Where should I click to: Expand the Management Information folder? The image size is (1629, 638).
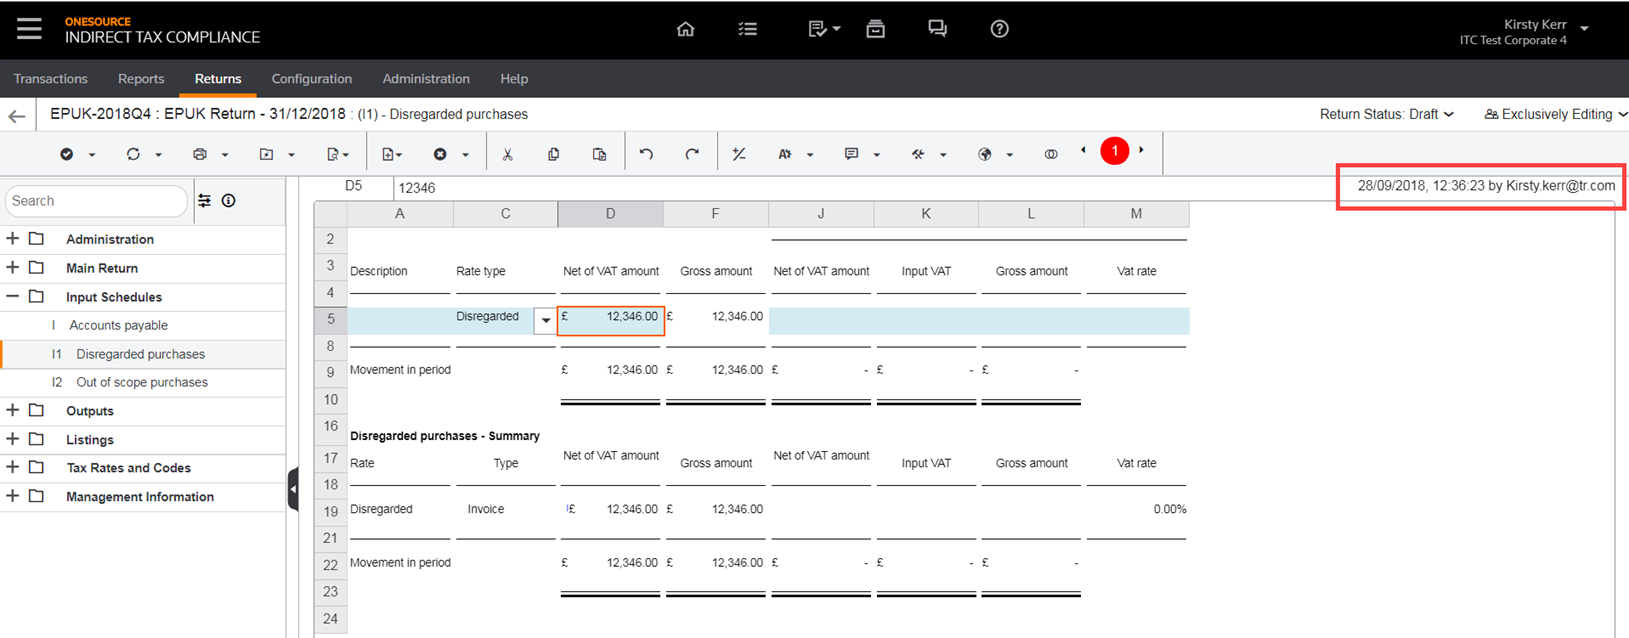tap(13, 496)
